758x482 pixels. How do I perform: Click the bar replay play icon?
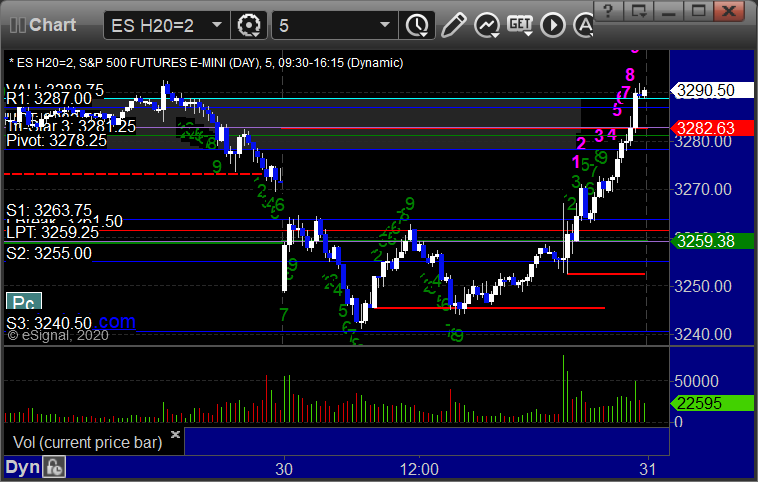click(x=553, y=25)
